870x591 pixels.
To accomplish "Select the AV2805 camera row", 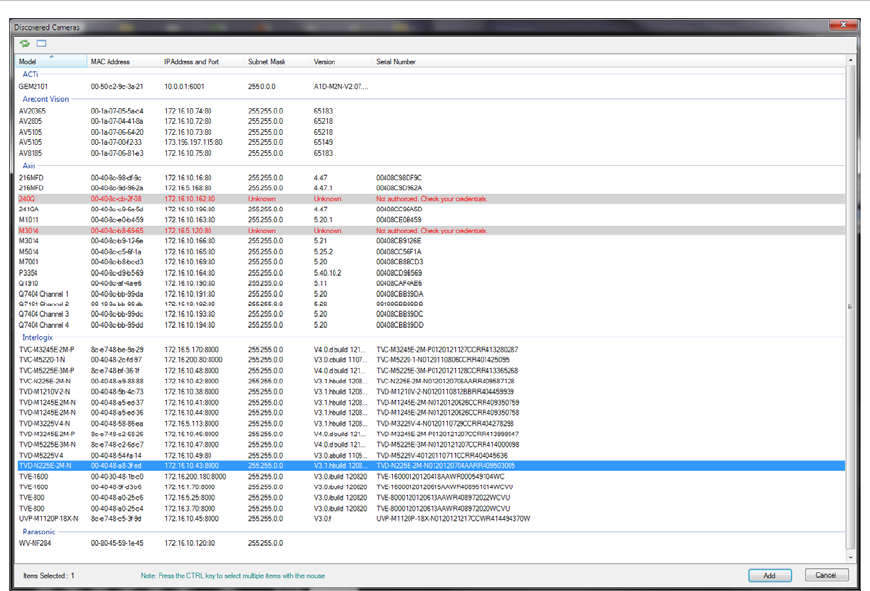I will tap(431, 121).
